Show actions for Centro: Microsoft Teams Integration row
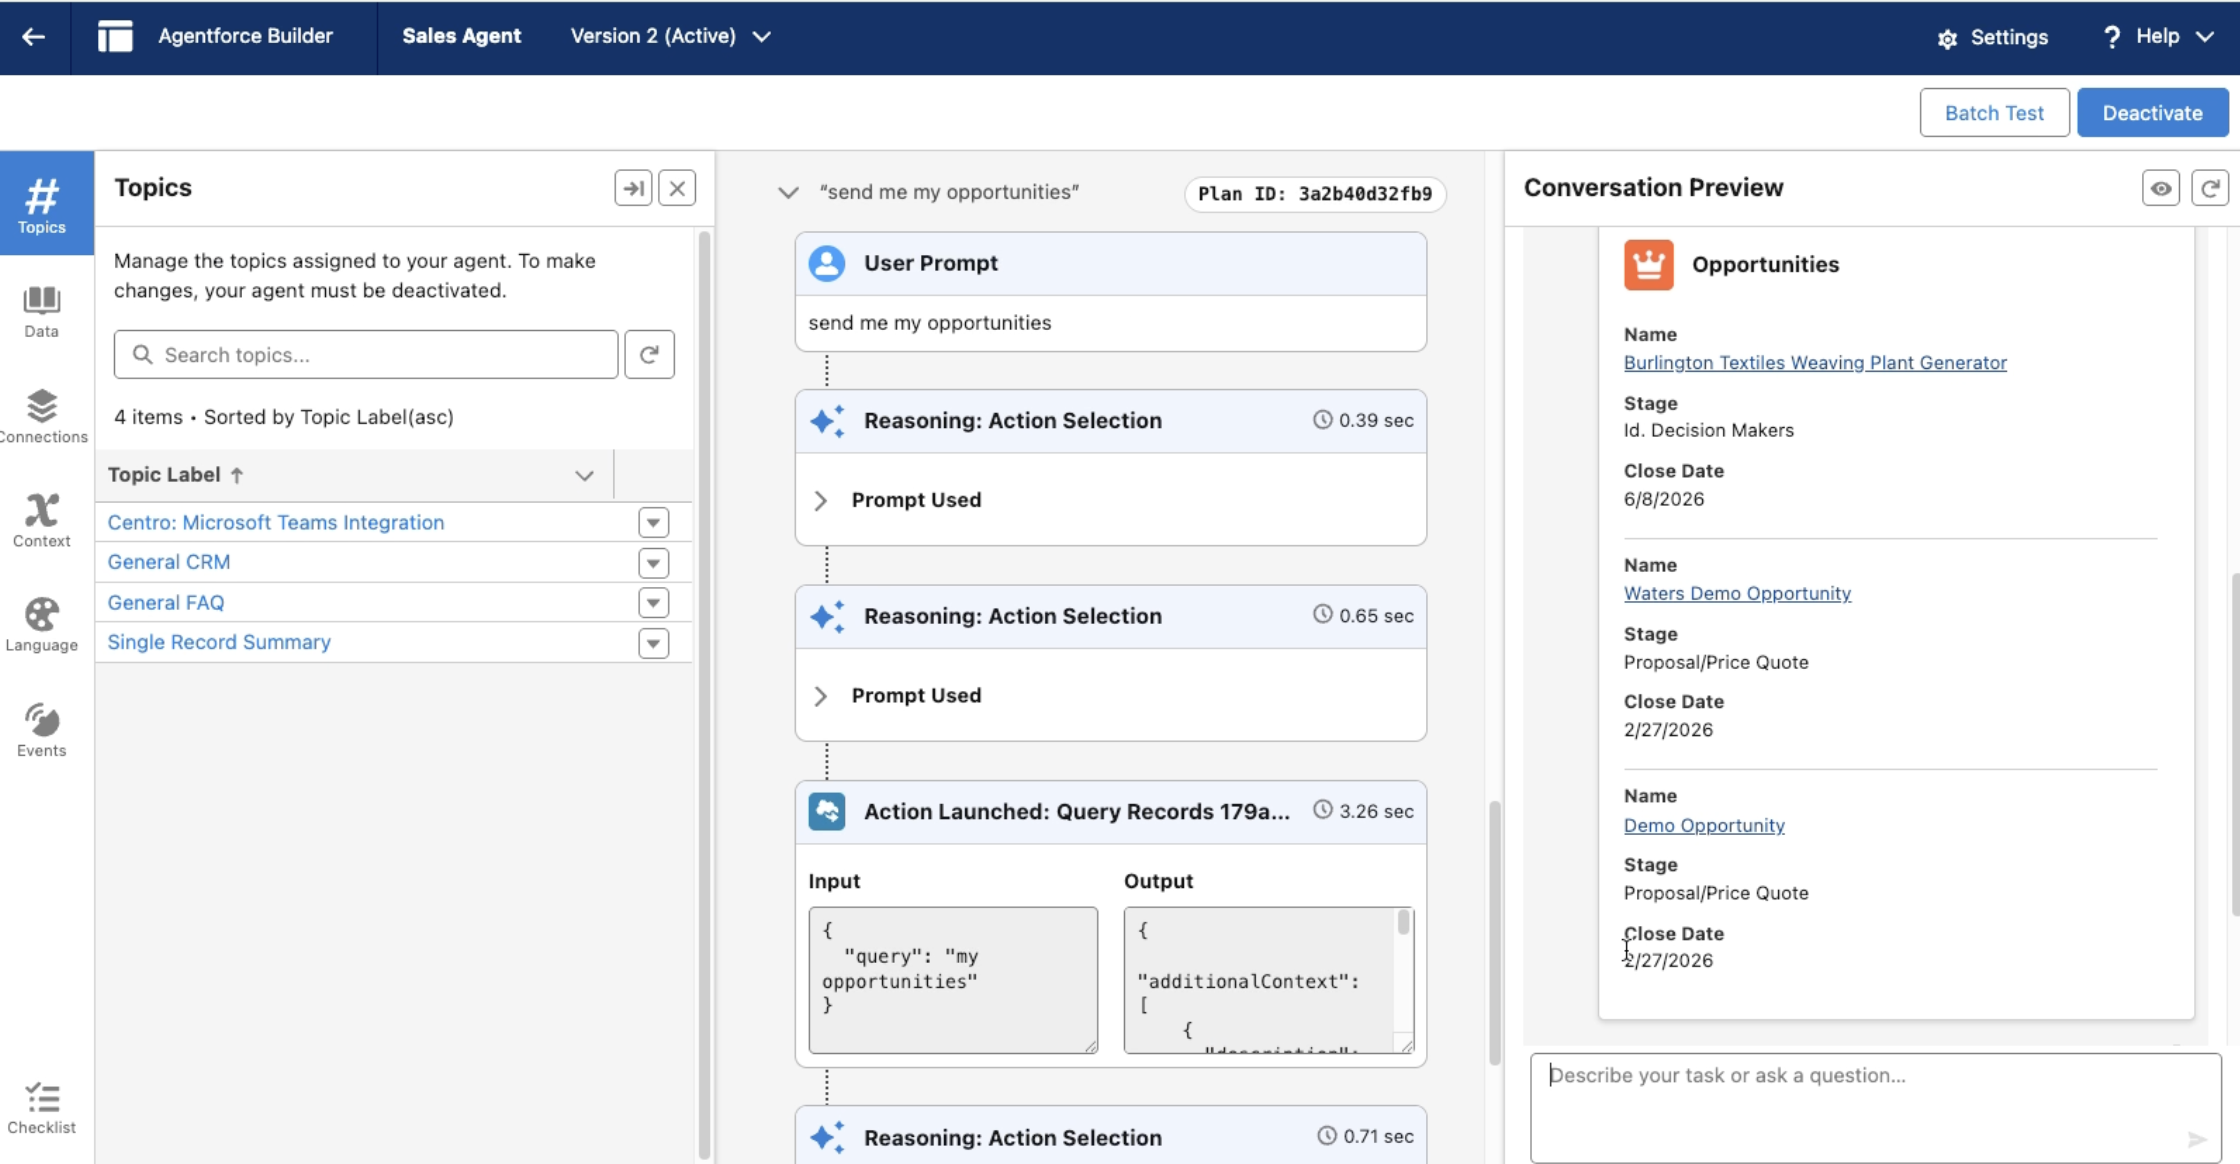The image size is (2240, 1164). click(653, 523)
